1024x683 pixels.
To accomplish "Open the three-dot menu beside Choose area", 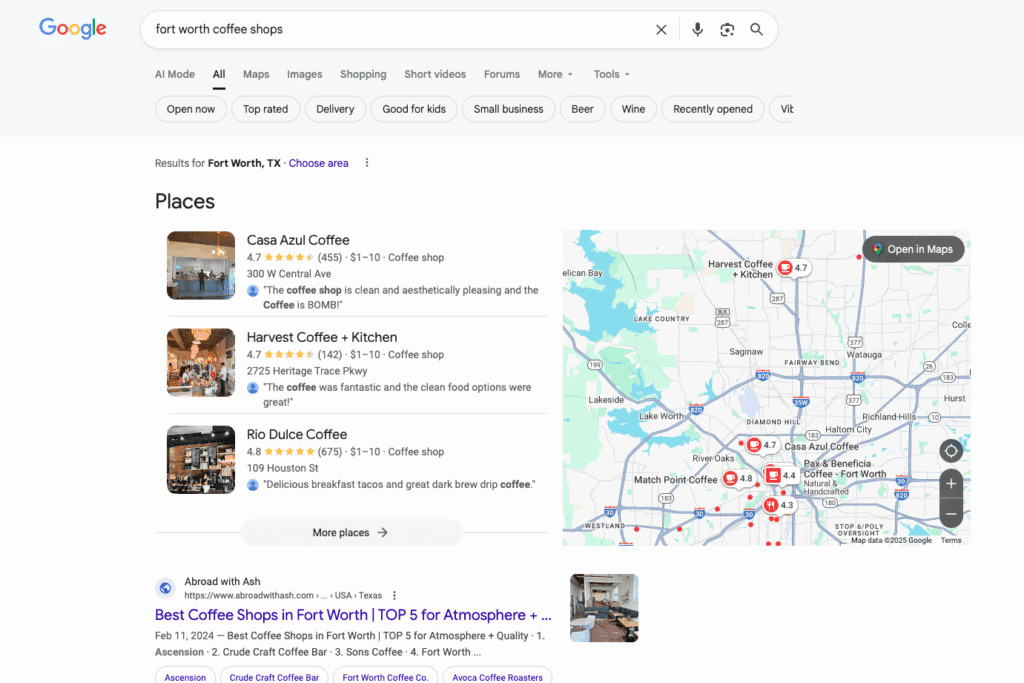I will 366,162.
